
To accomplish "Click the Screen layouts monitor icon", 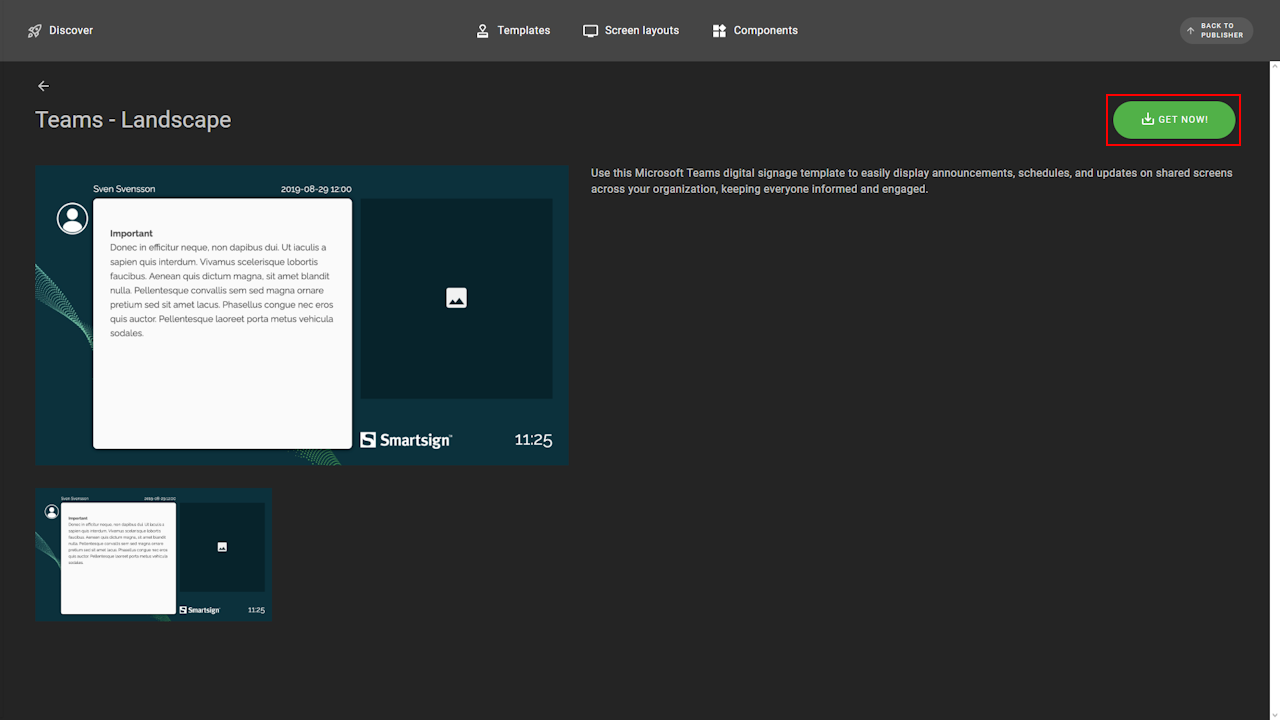I will [591, 31].
